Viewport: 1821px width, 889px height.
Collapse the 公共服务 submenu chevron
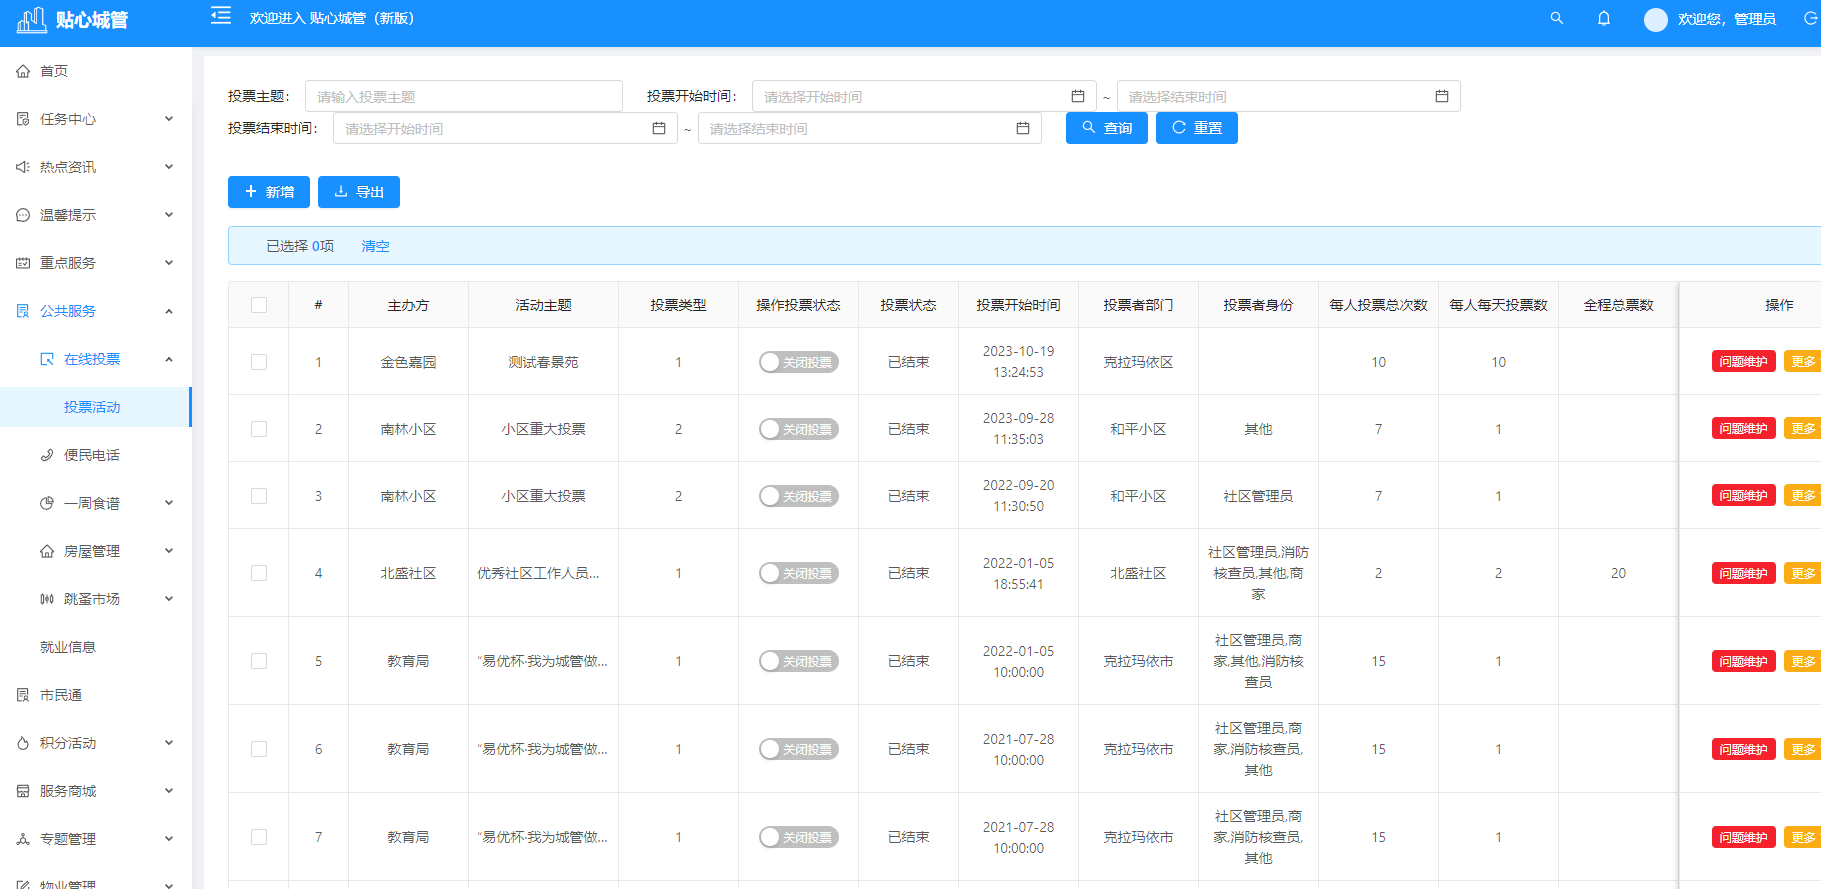169,311
